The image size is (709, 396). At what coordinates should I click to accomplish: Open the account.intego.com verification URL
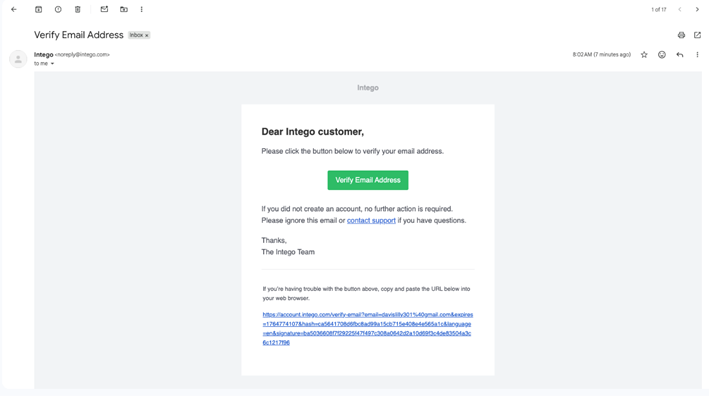(368, 329)
